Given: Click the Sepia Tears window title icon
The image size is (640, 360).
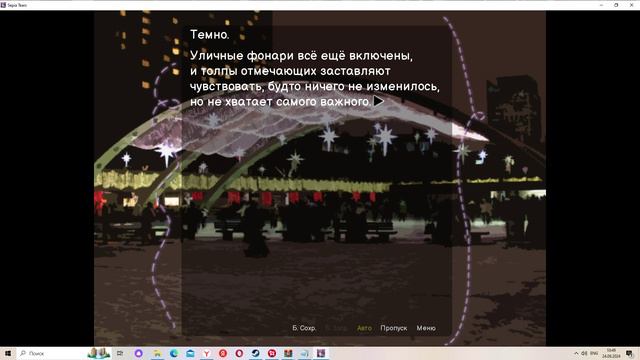Looking at the screenshot, I should click(3, 5).
